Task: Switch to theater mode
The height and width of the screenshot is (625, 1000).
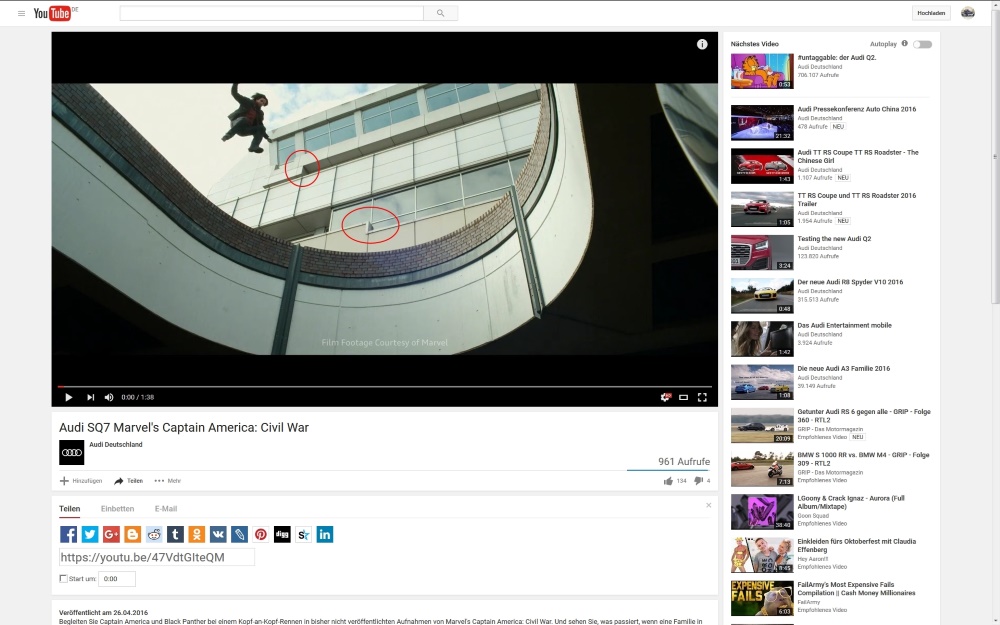Action: tap(684, 397)
